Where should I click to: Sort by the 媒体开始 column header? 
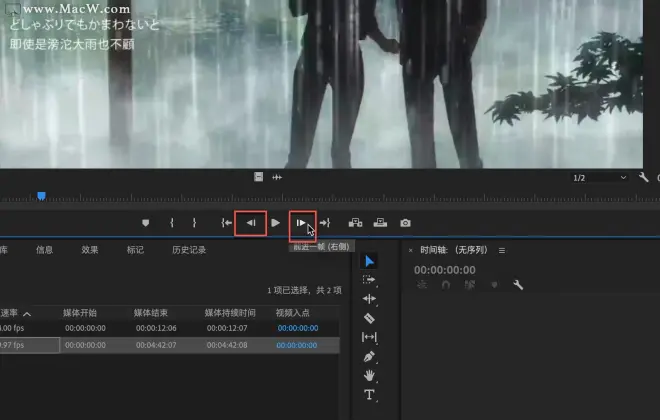click(x=80, y=313)
